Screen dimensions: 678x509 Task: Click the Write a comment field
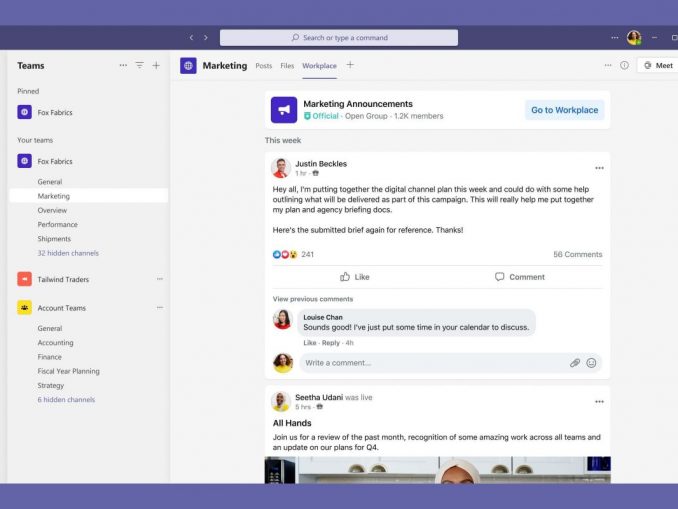tap(450, 363)
